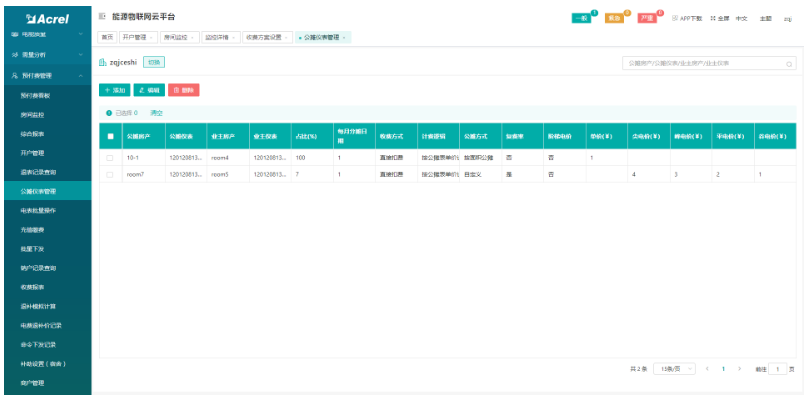
Task: Check the row 10-1 checkbox
Action: point(110,158)
